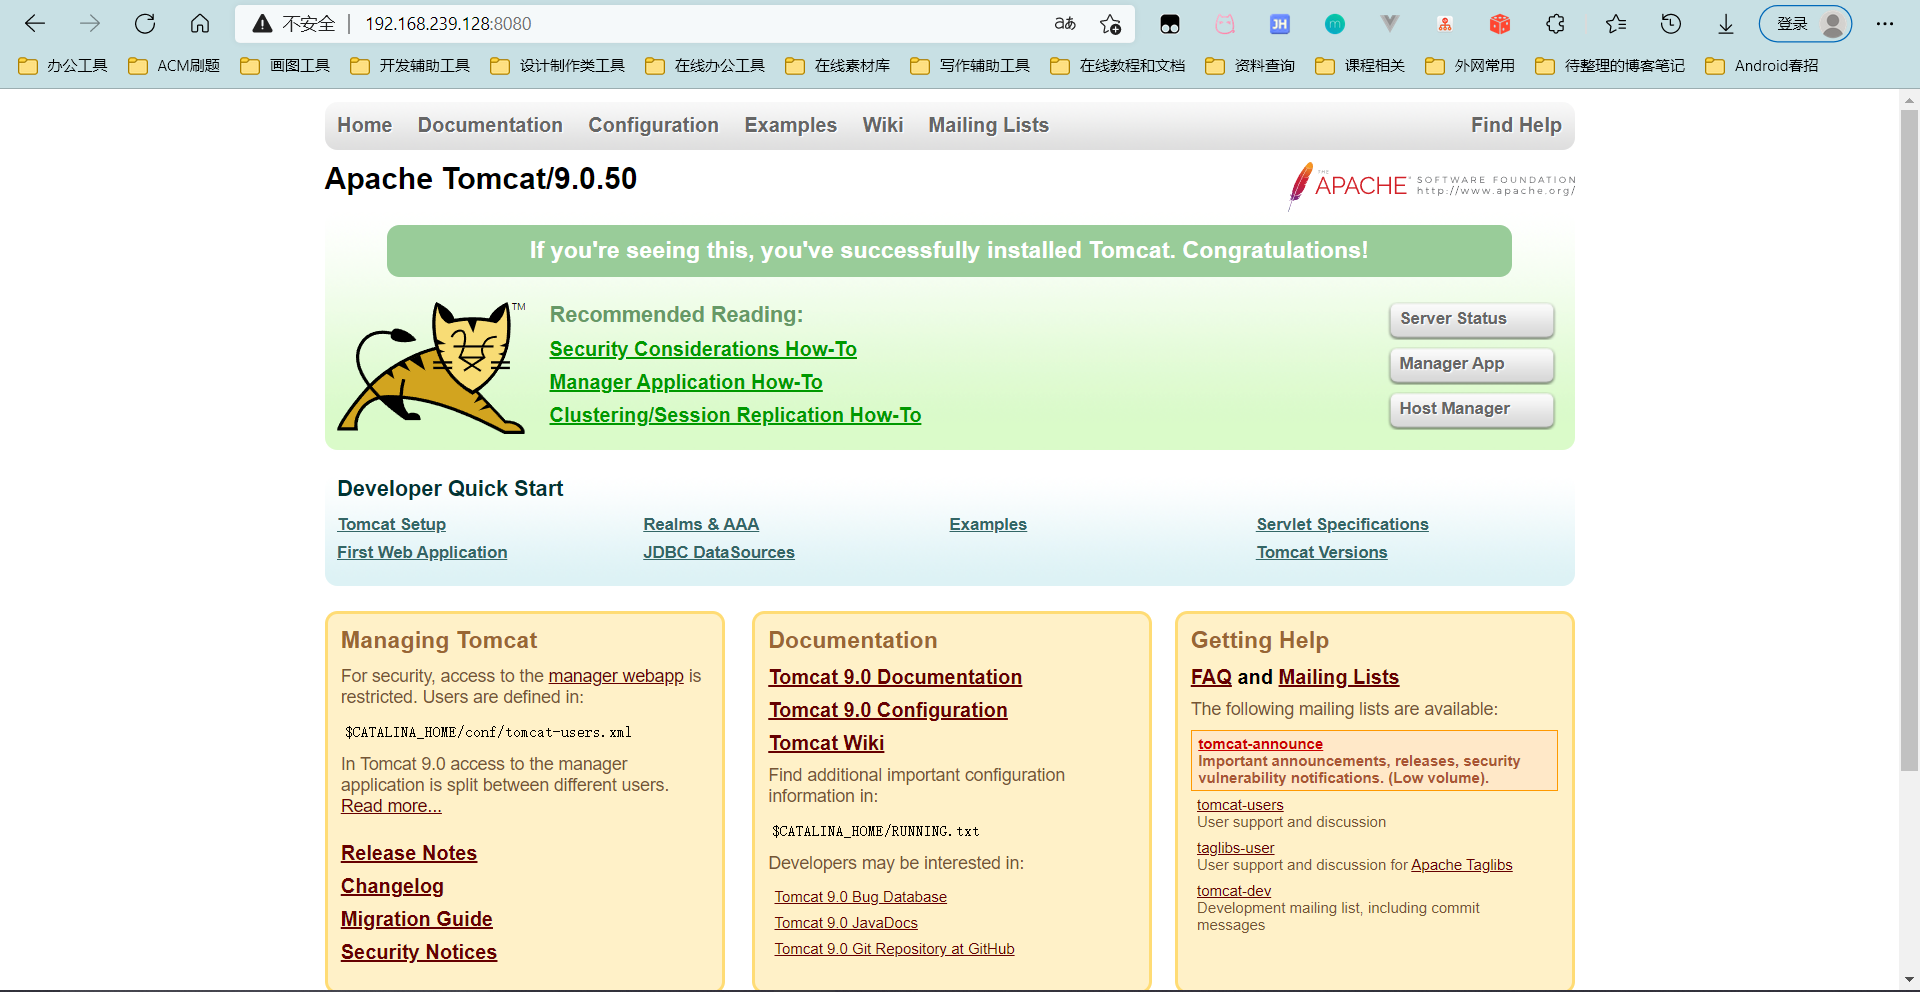Open Servlet Specifications link
Screen dimensions: 1920x992
[1343, 524]
